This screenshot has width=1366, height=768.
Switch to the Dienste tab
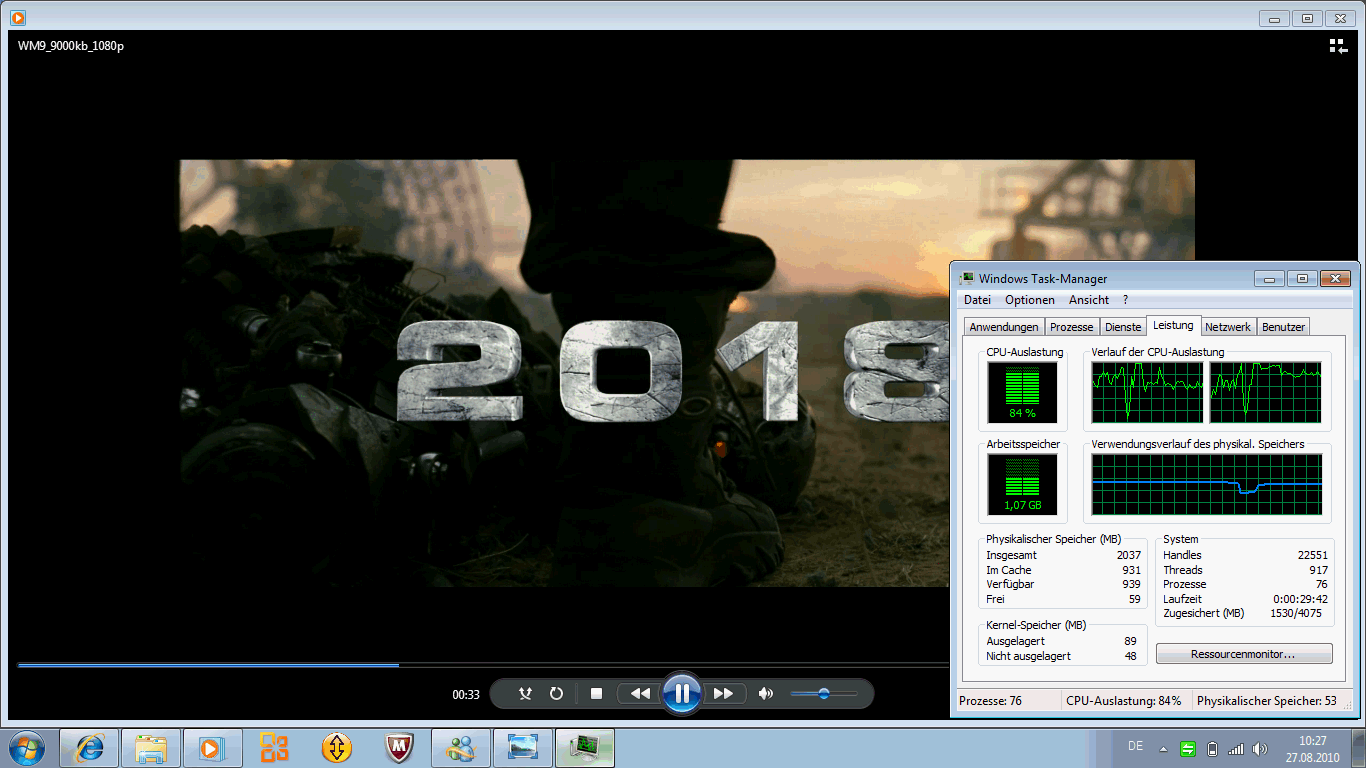click(1123, 327)
